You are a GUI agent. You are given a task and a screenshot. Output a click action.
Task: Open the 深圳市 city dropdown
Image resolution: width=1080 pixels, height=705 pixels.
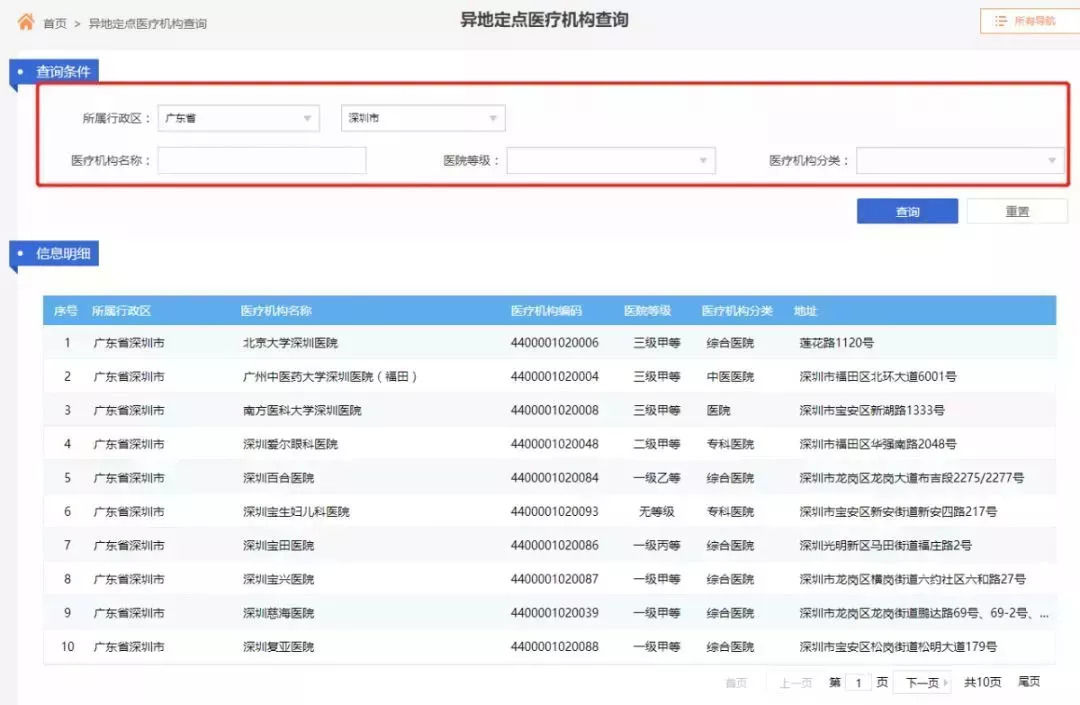(x=422, y=117)
